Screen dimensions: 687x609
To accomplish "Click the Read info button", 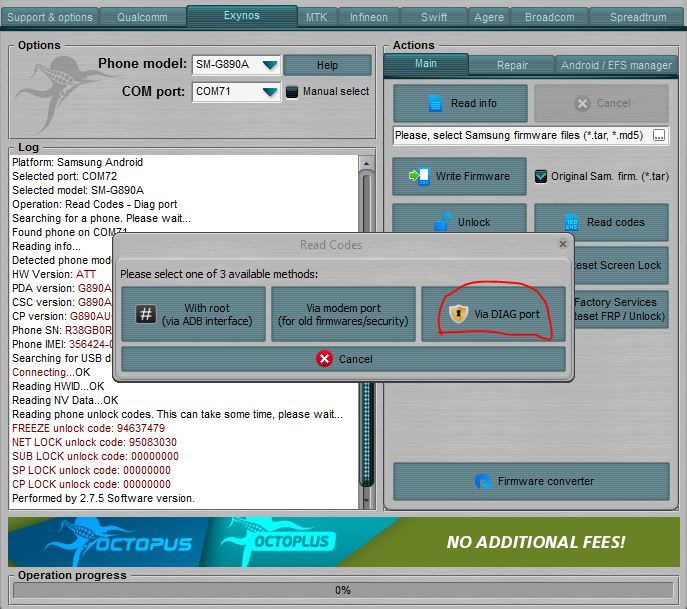I will (x=460, y=103).
